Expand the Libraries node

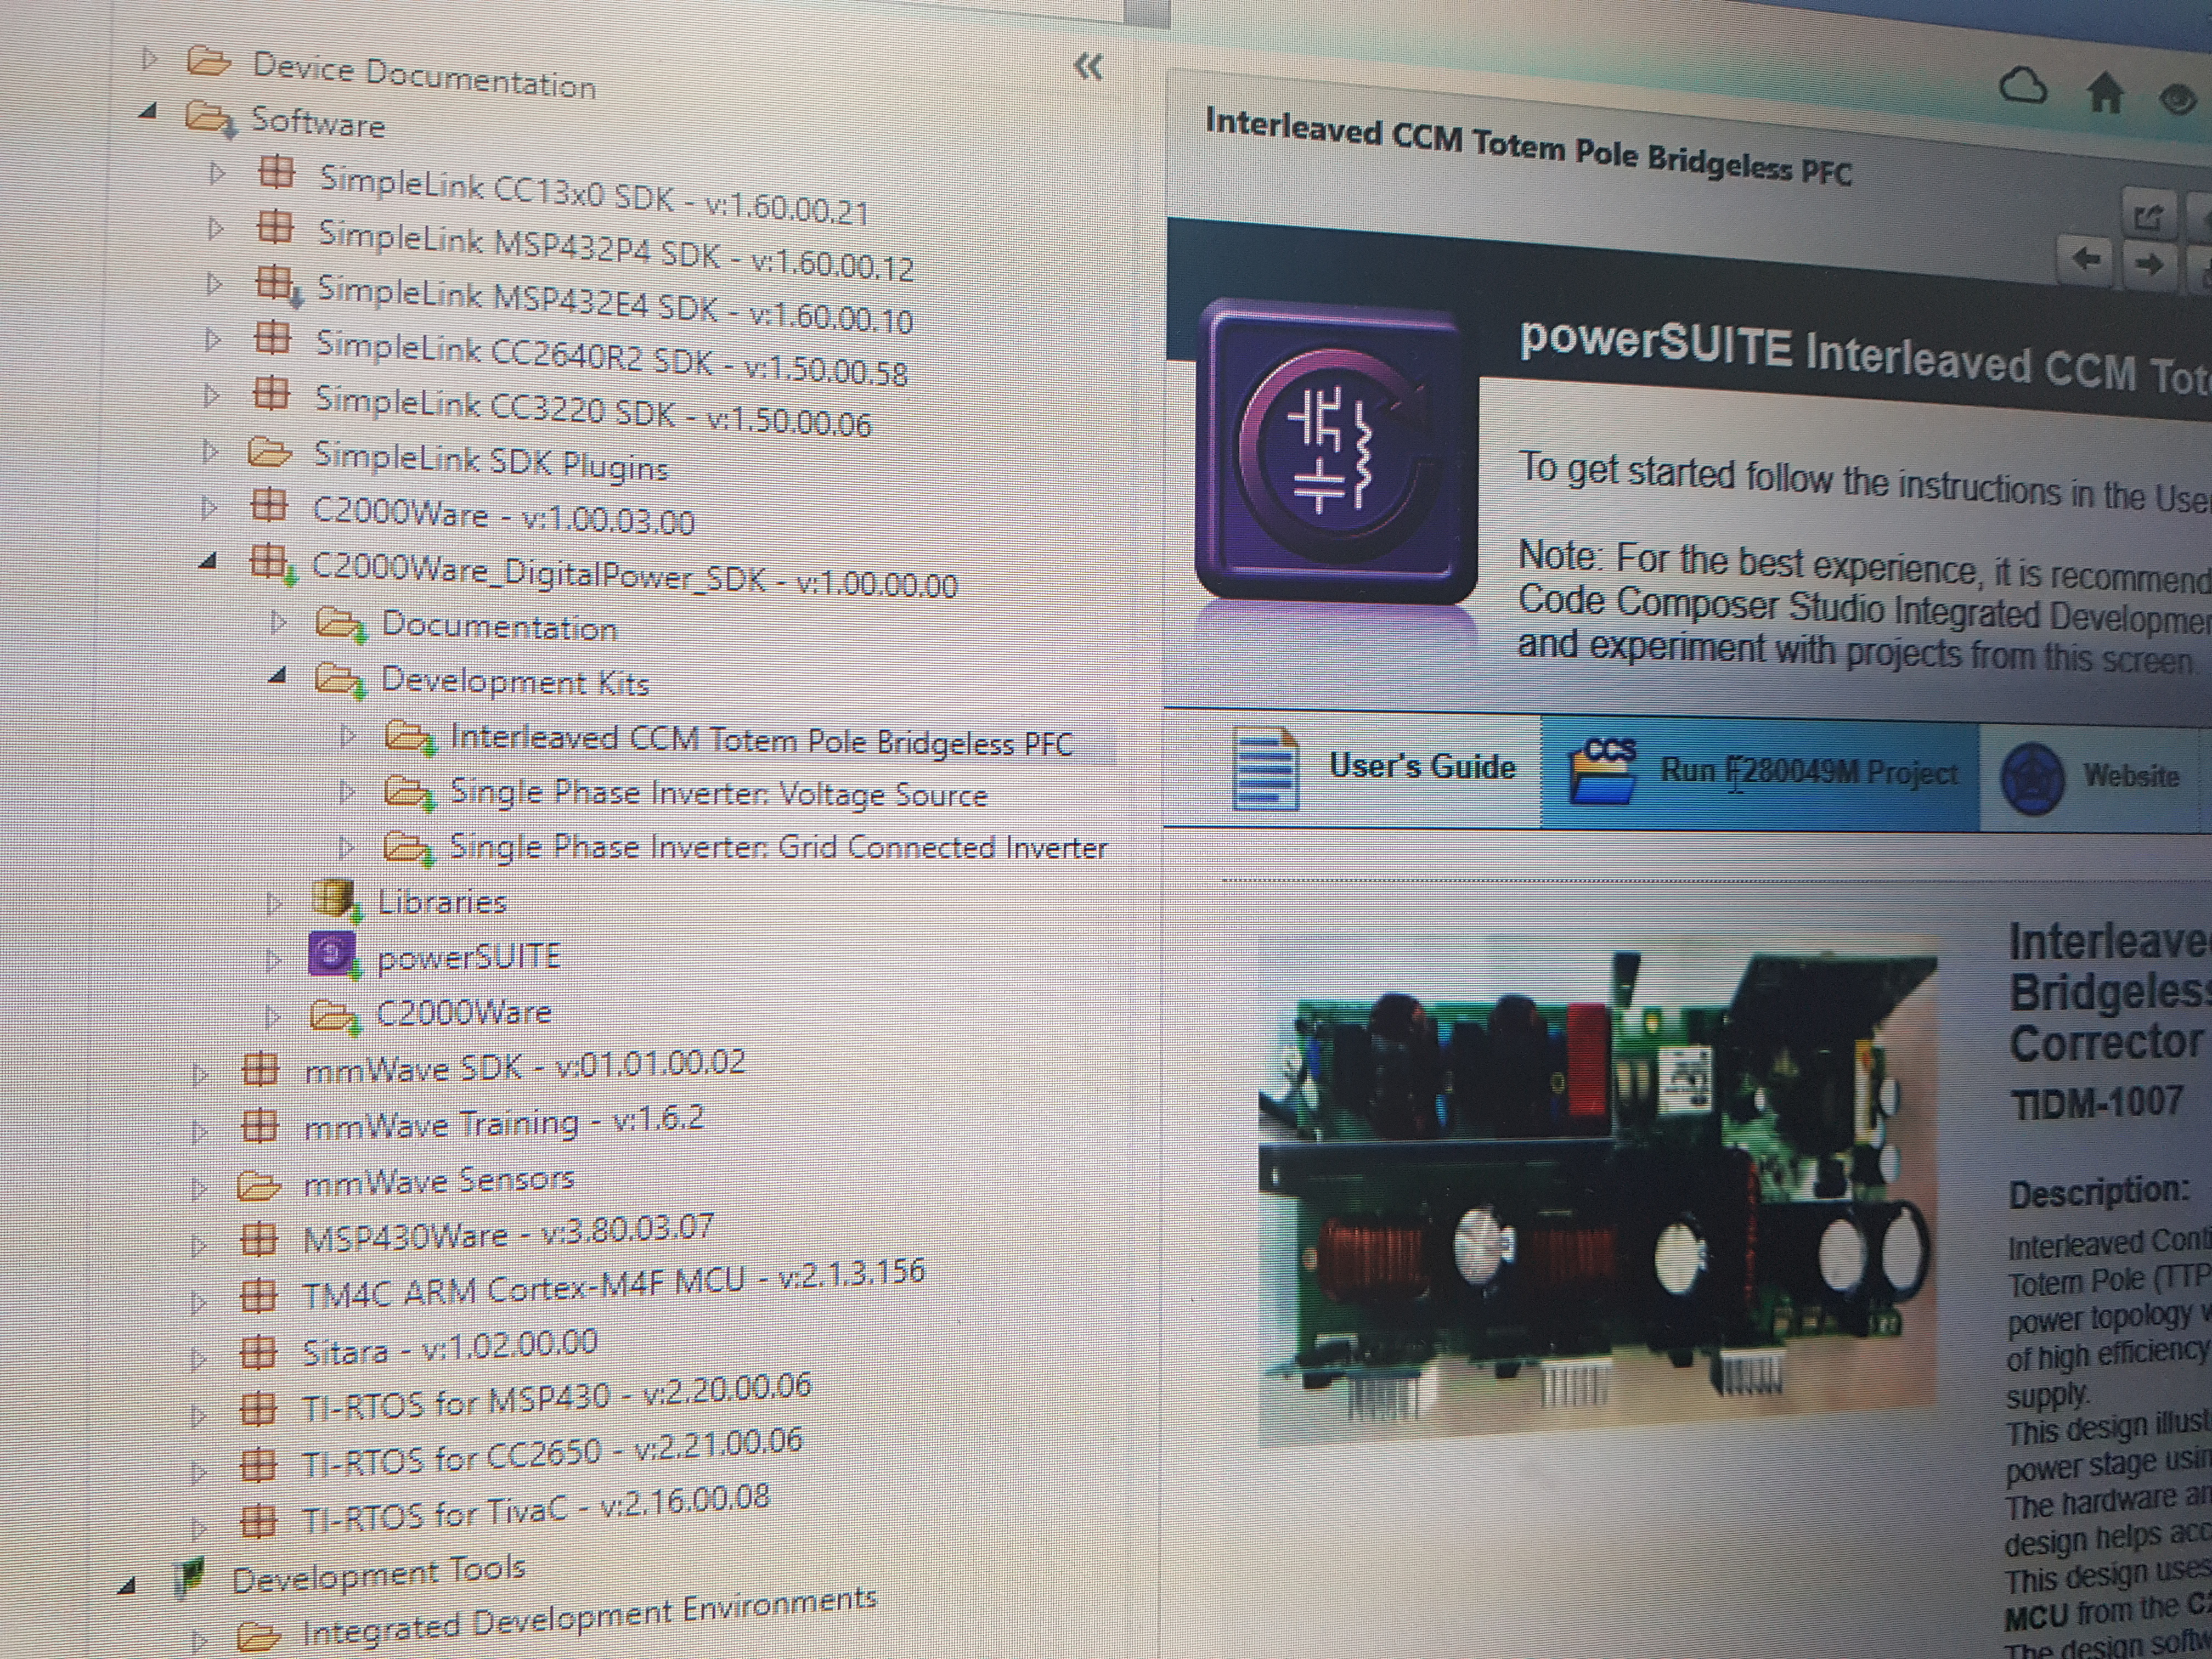tap(273, 903)
